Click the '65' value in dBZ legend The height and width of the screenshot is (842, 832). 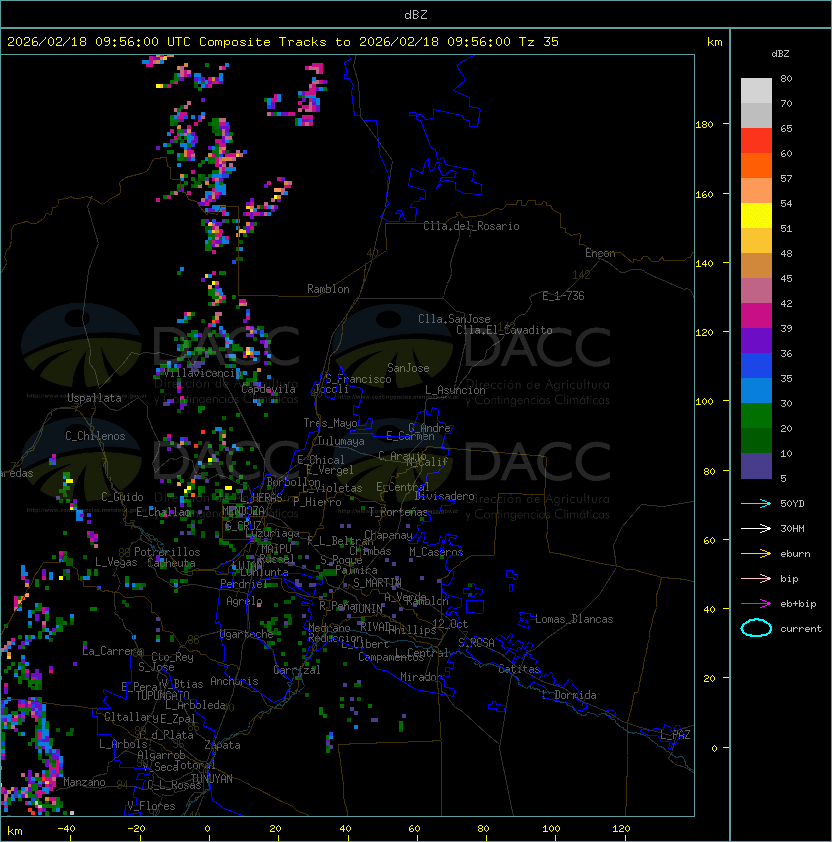(786, 128)
